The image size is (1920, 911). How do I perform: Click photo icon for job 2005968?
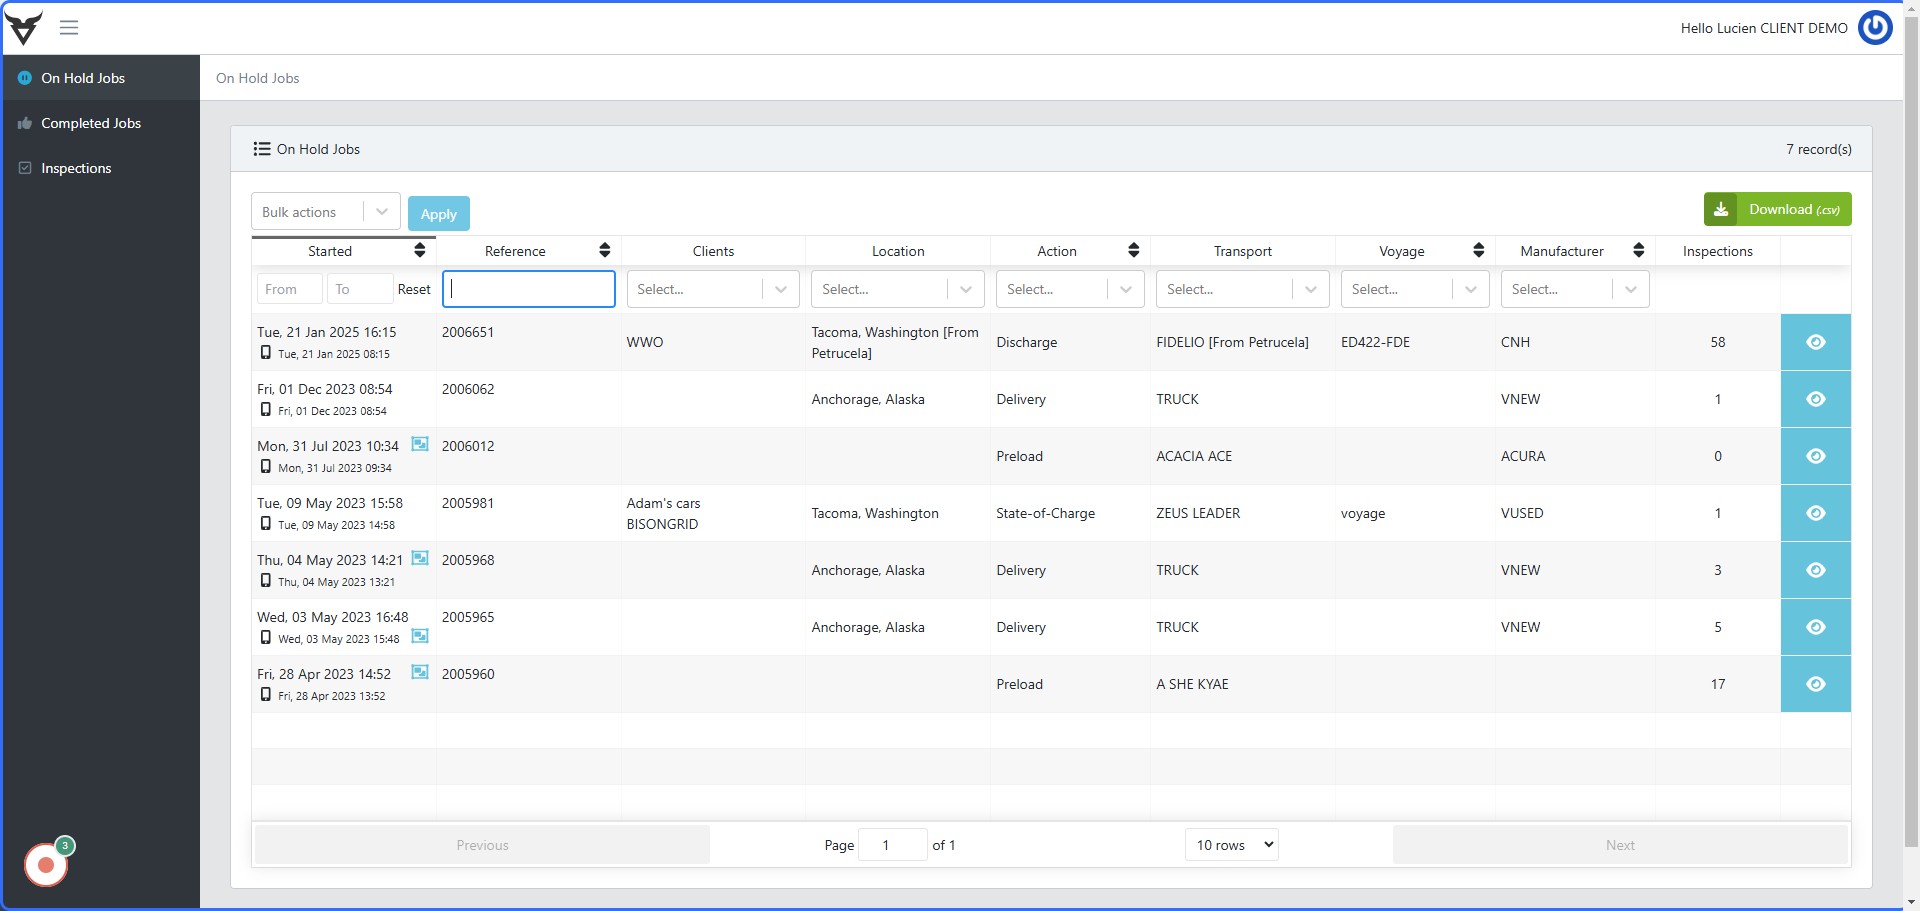point(420,558)
